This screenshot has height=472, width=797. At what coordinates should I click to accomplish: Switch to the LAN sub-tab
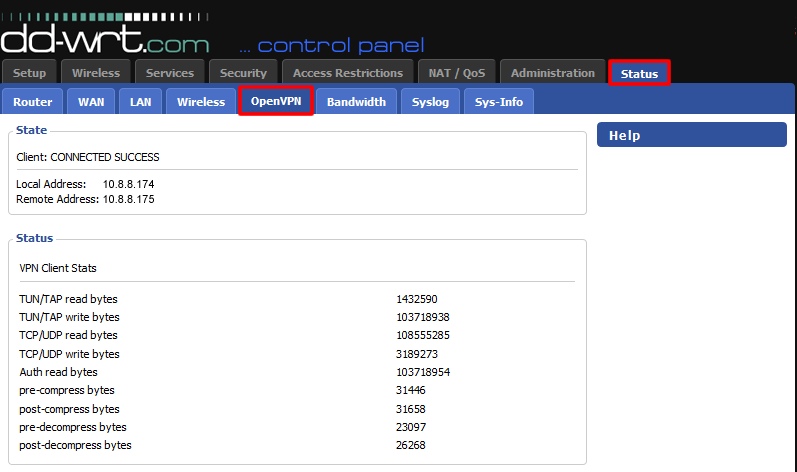[x=141, y=102]
